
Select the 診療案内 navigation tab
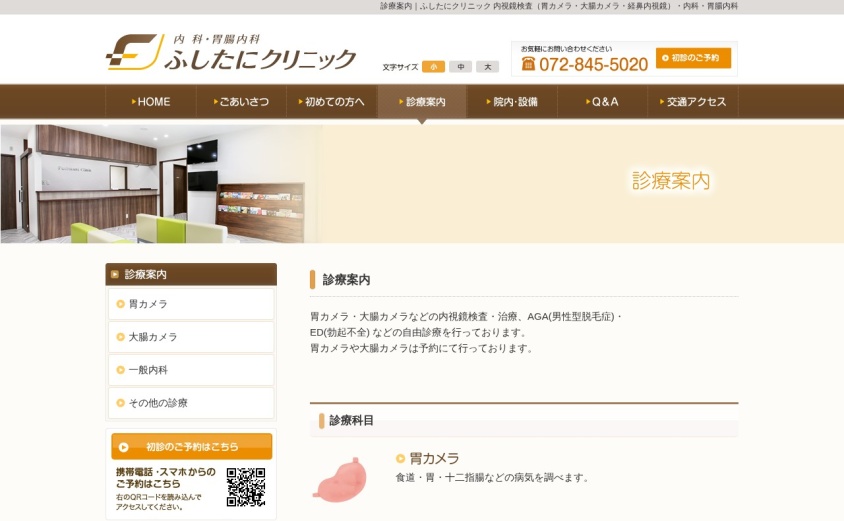click(x=422, y=102)
